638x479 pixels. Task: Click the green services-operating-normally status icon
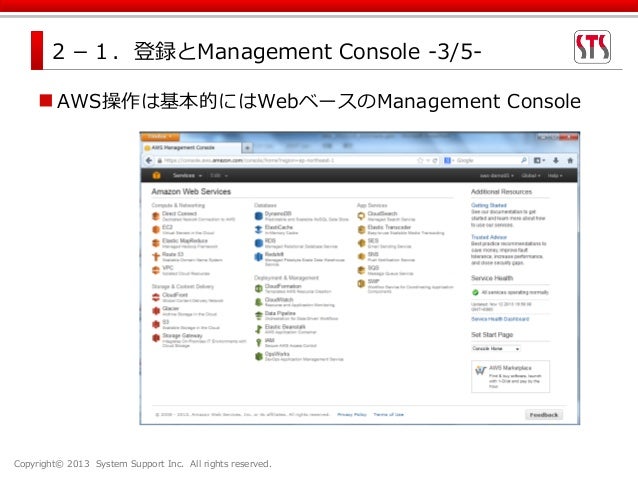tap(475, 292)
